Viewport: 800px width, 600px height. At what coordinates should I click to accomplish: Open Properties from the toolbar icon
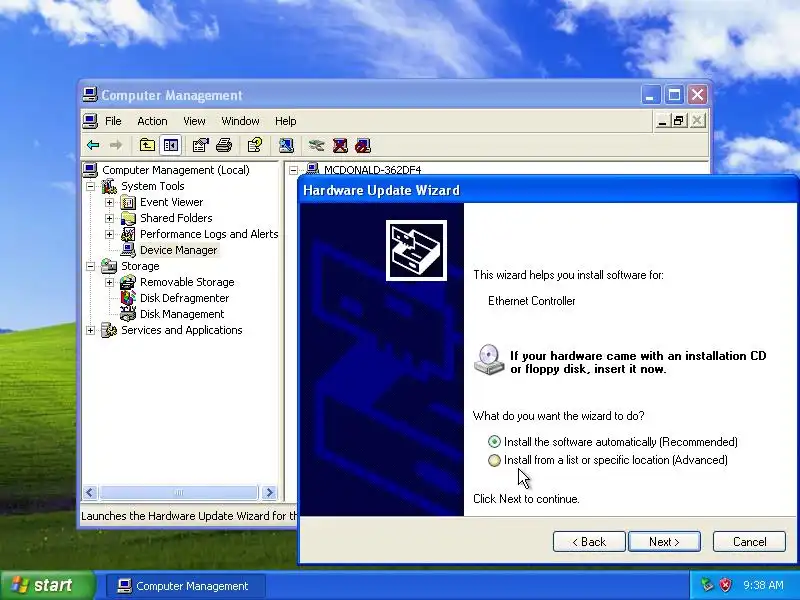(x=200, y=145)
